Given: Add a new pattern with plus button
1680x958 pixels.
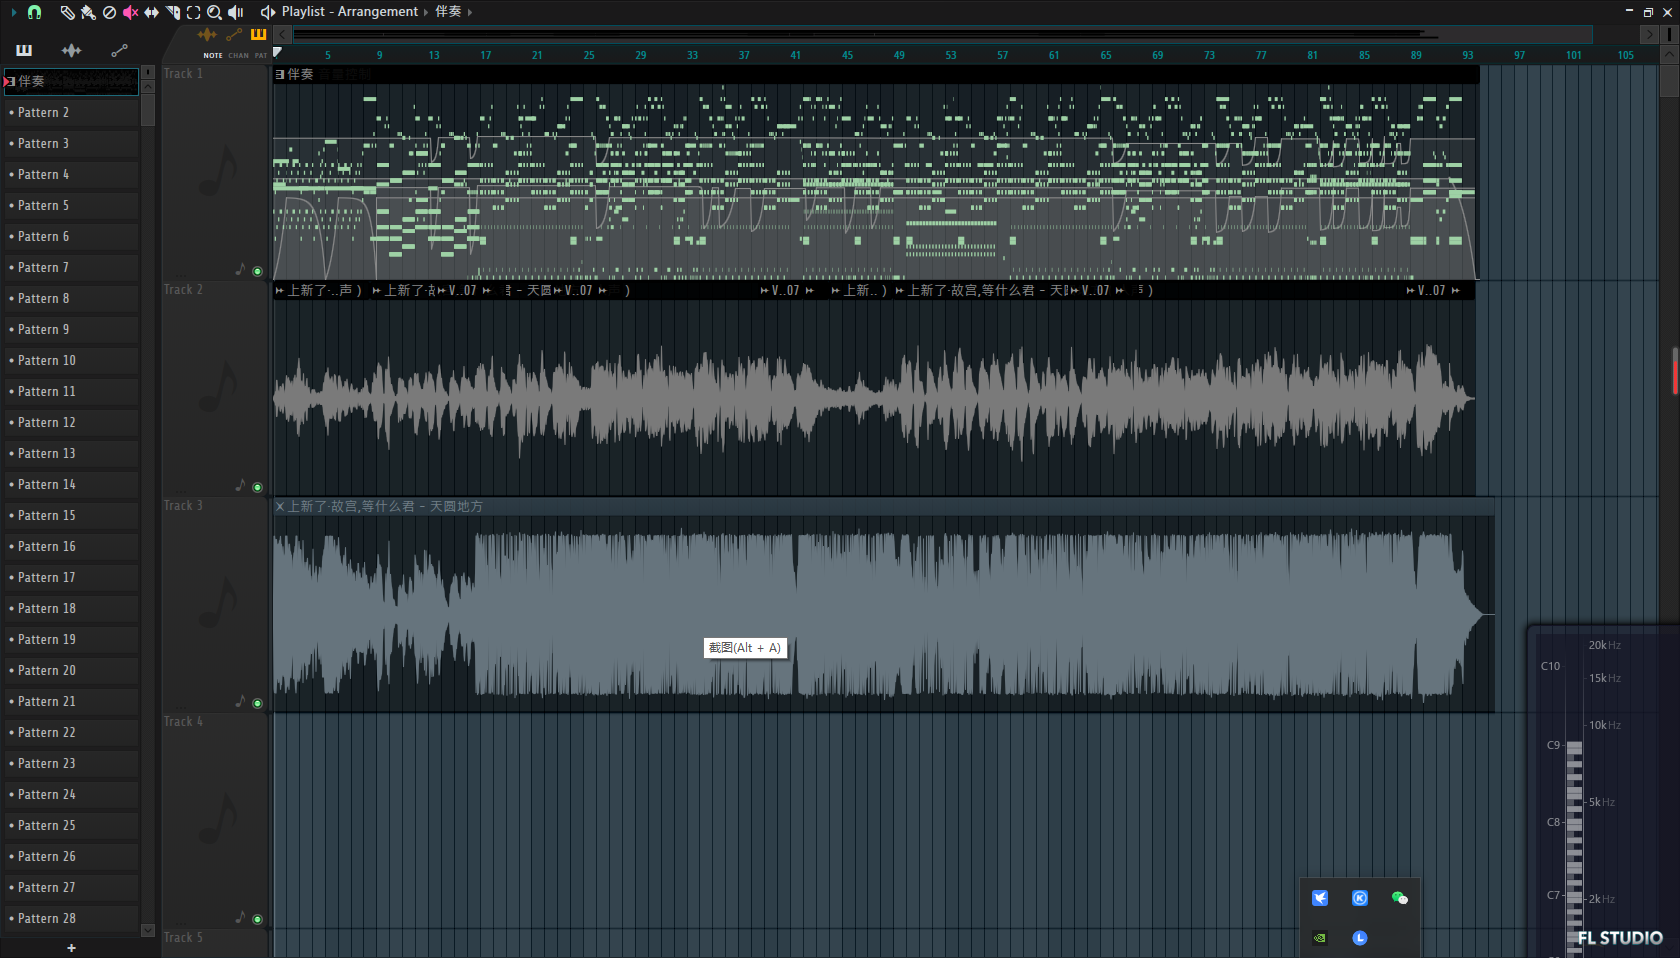Looking at the screenshot, I should pos(71,948).
